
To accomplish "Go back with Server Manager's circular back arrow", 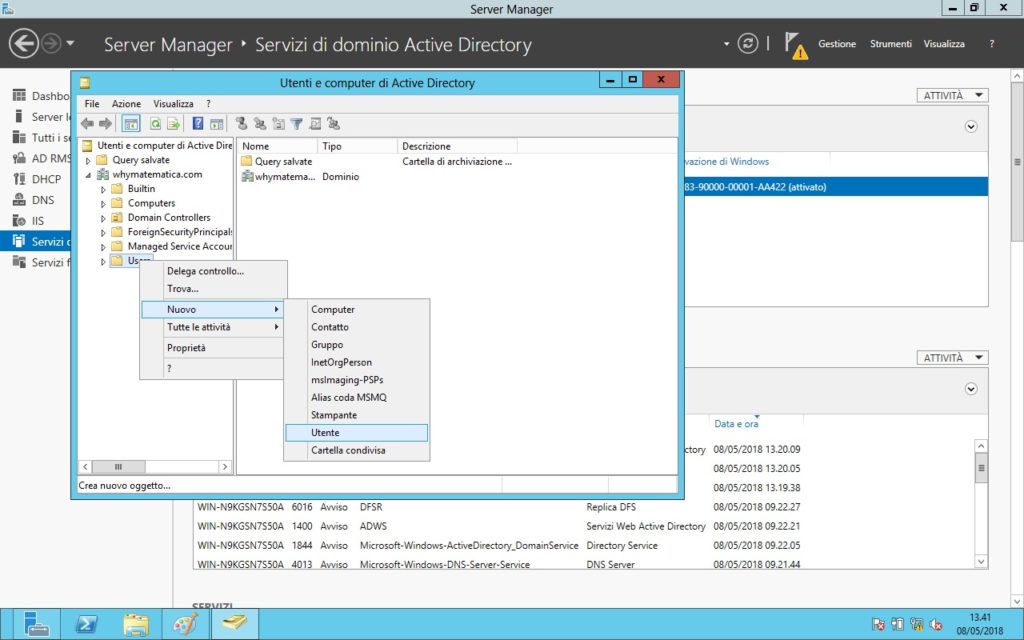I will (24, 44).
